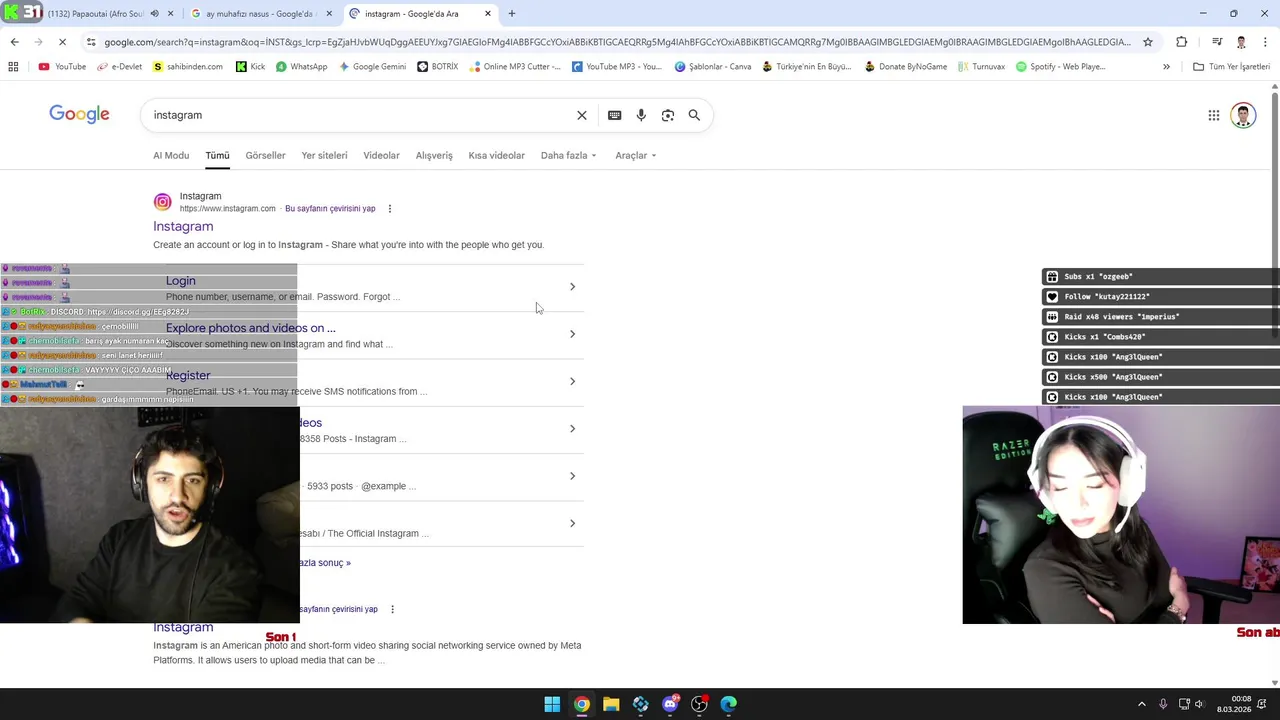
Task: Open the Register sitelink
Action: click(x=188, y=376)
